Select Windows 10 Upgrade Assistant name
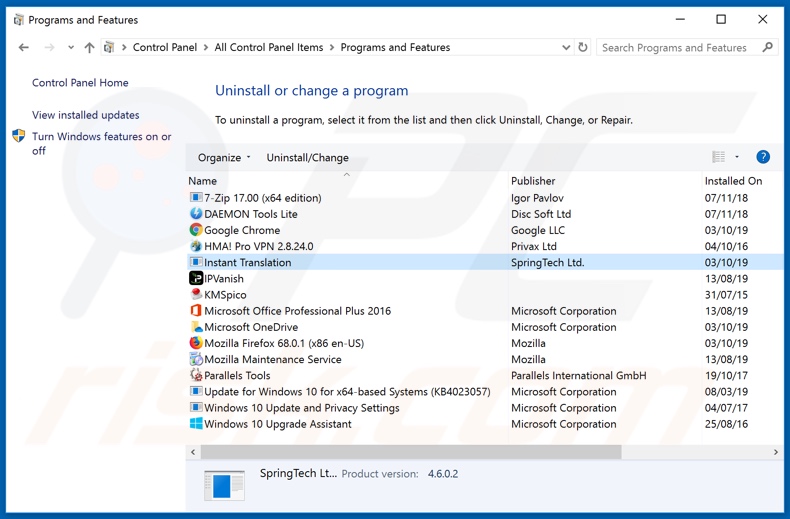The image size is (790, 519). pos(278,423)
